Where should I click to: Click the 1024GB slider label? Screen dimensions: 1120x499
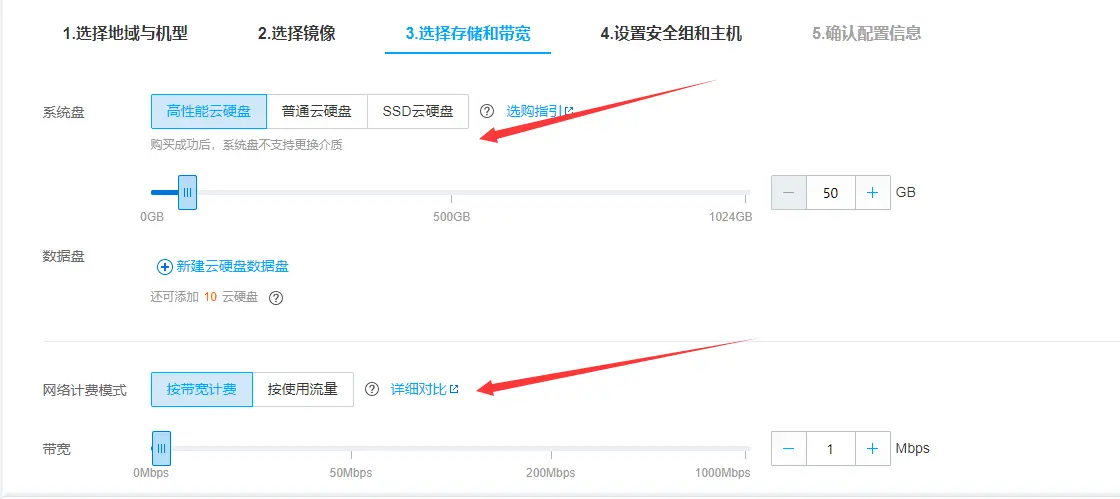(730, 217)
